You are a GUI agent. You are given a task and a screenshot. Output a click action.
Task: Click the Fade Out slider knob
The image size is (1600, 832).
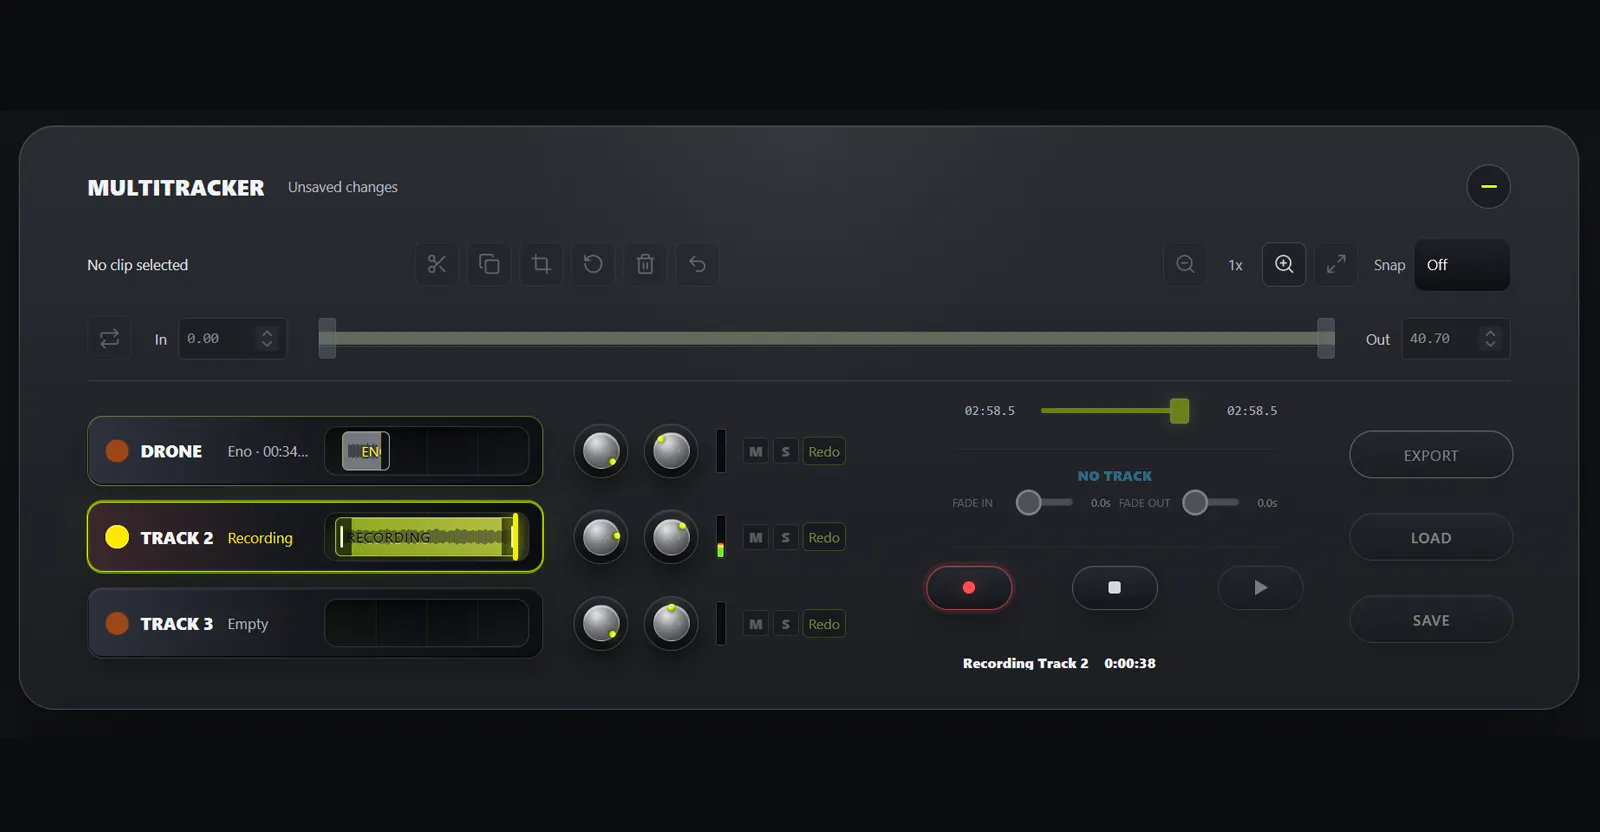1195,502
